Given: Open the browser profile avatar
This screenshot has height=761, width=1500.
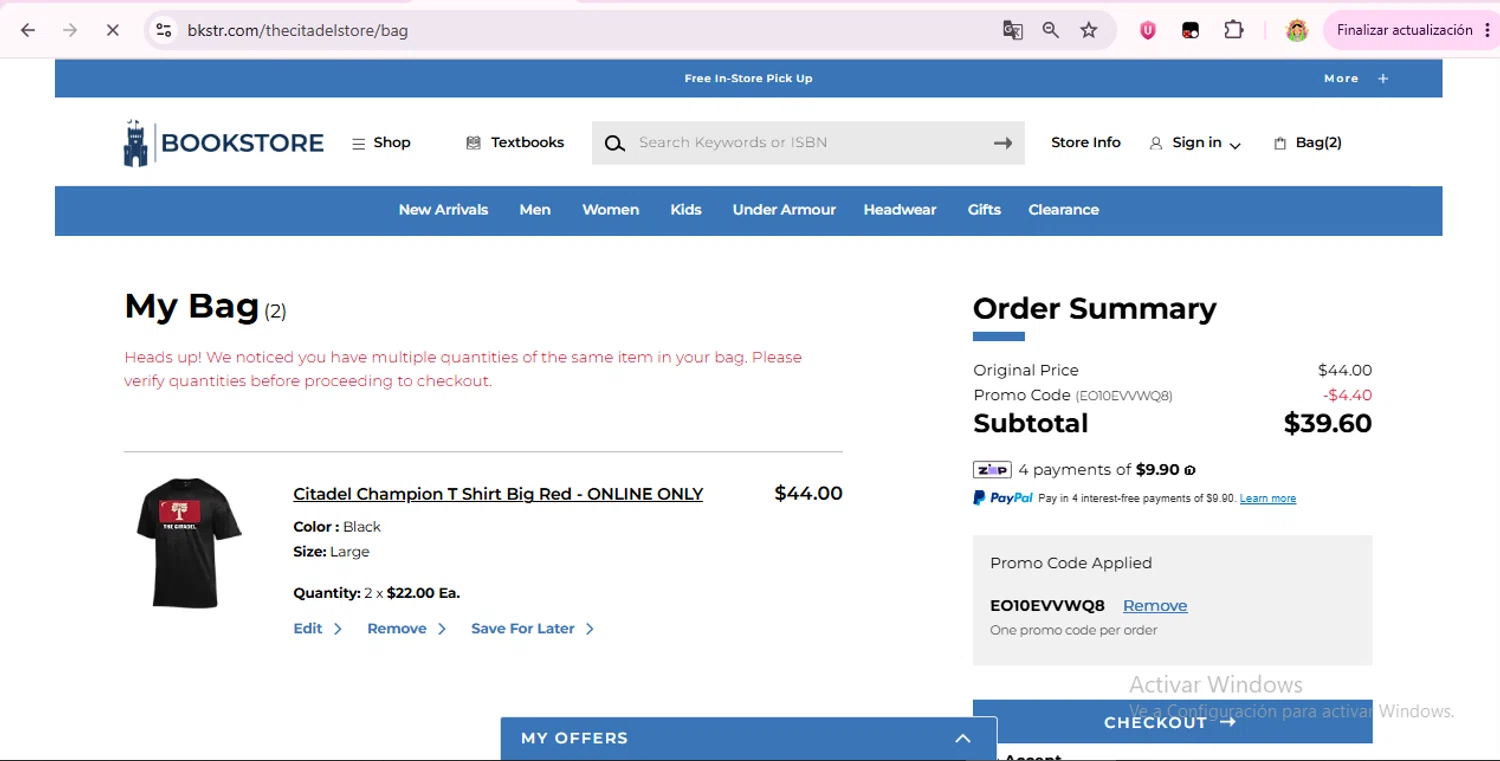Looking at the screenshot, I should (x=1297, y=30).
